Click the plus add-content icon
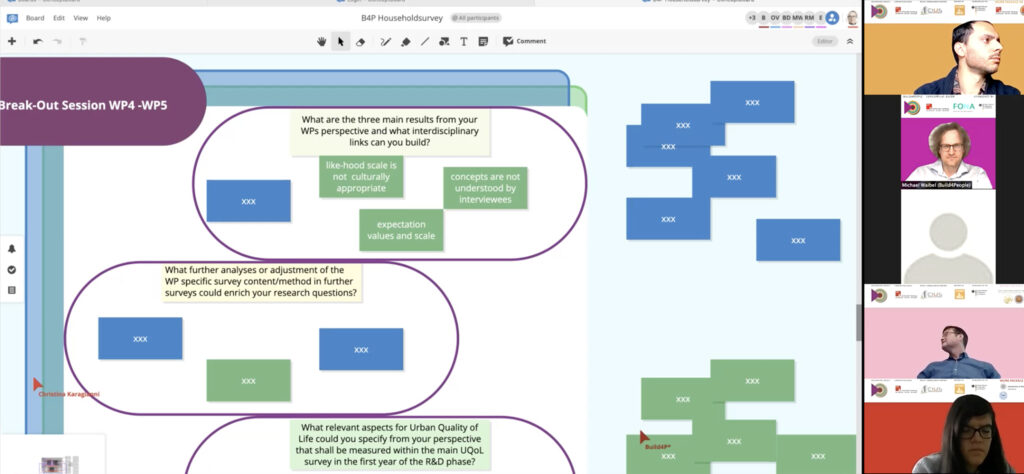 pos(12,41)
